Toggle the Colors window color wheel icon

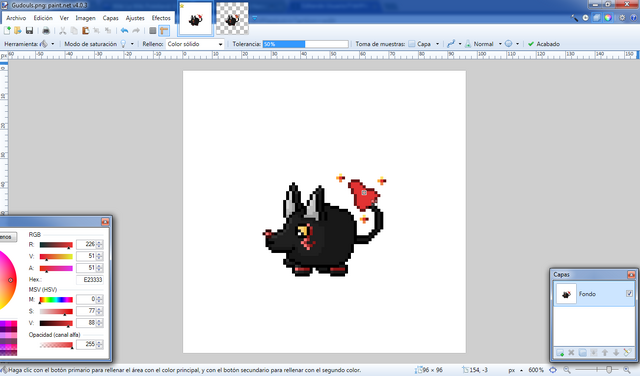point(608,18)
